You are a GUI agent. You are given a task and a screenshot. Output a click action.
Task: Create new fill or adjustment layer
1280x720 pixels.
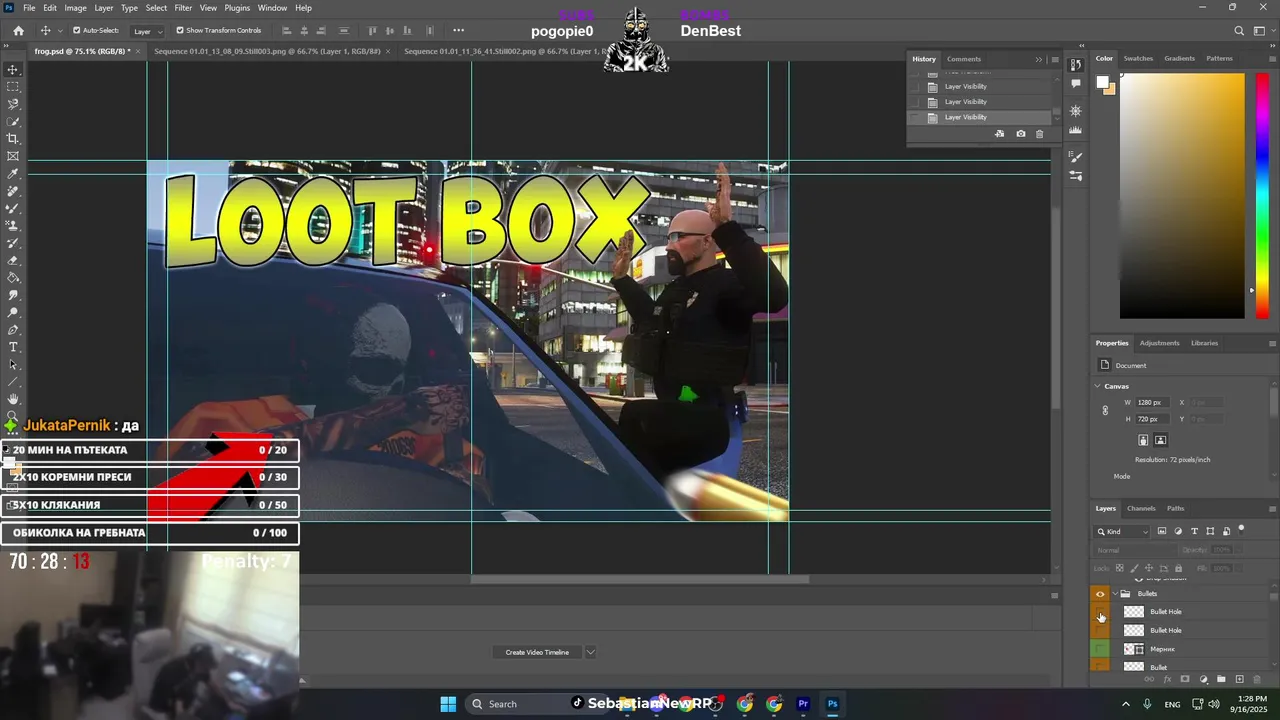pos(1203,680)
